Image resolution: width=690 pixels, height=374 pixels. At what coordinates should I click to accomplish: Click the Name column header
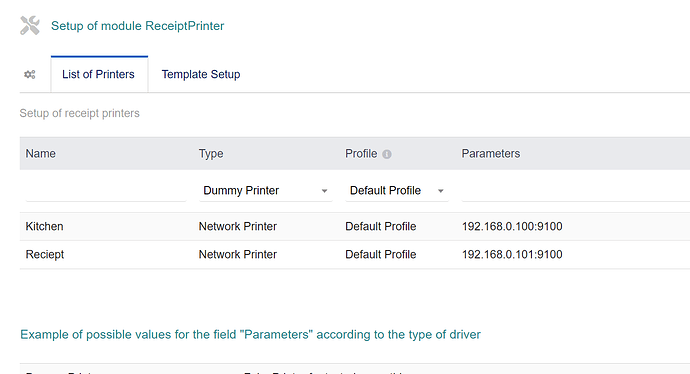tap(40, 154)
